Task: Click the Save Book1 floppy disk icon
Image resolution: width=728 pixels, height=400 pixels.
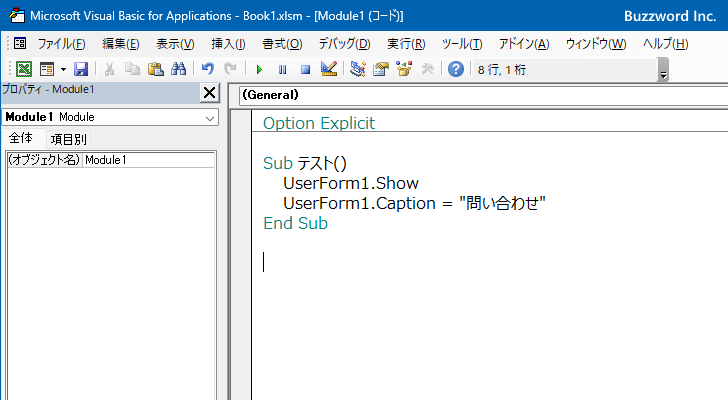Action: (x=81, y=69)
